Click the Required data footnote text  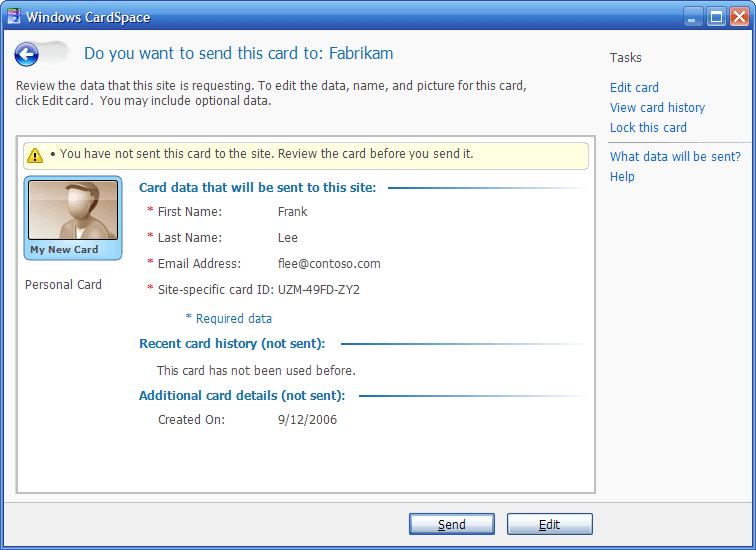tap(229, 319)
